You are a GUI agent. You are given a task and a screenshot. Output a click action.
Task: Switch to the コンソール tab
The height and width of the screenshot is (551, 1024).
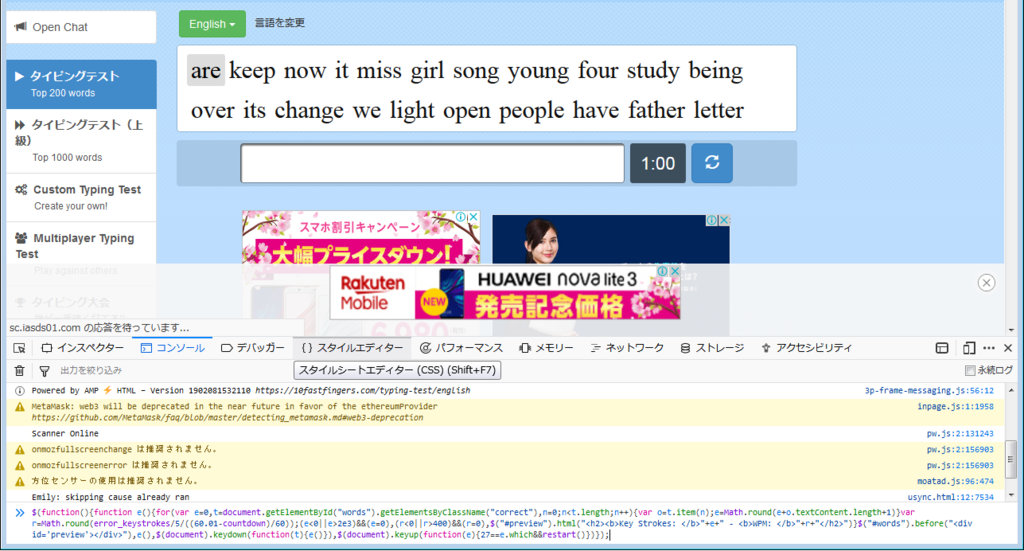coord(173,348)
